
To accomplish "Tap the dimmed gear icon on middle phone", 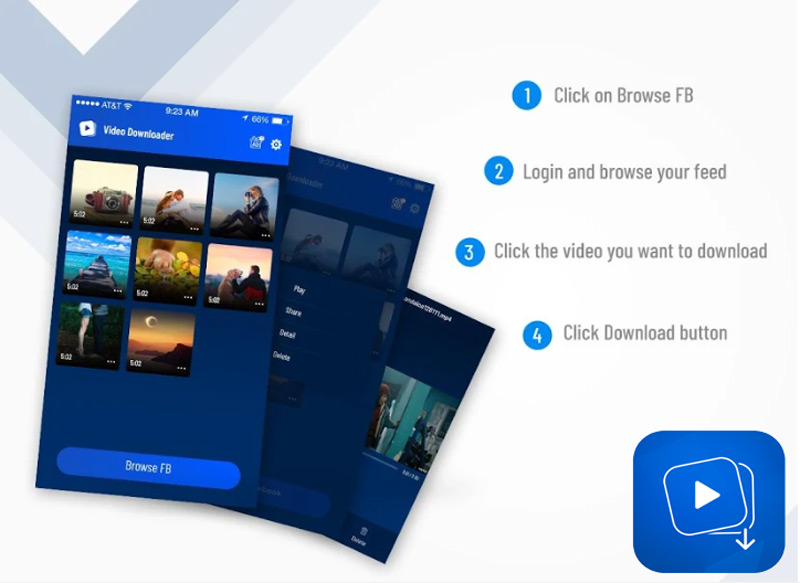I will (415, 208).
